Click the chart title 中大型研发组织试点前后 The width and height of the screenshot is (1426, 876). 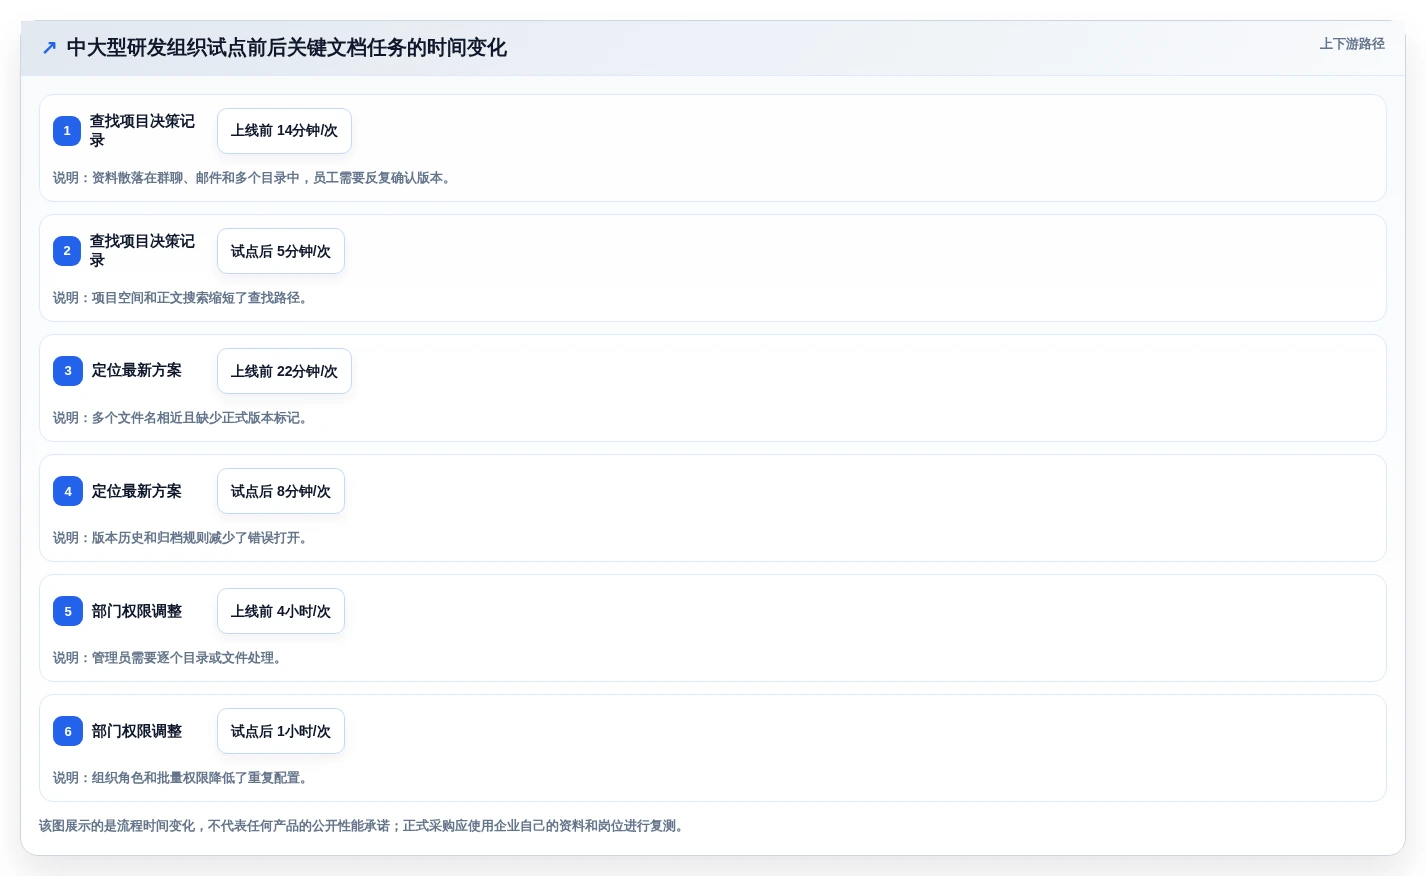287,48
